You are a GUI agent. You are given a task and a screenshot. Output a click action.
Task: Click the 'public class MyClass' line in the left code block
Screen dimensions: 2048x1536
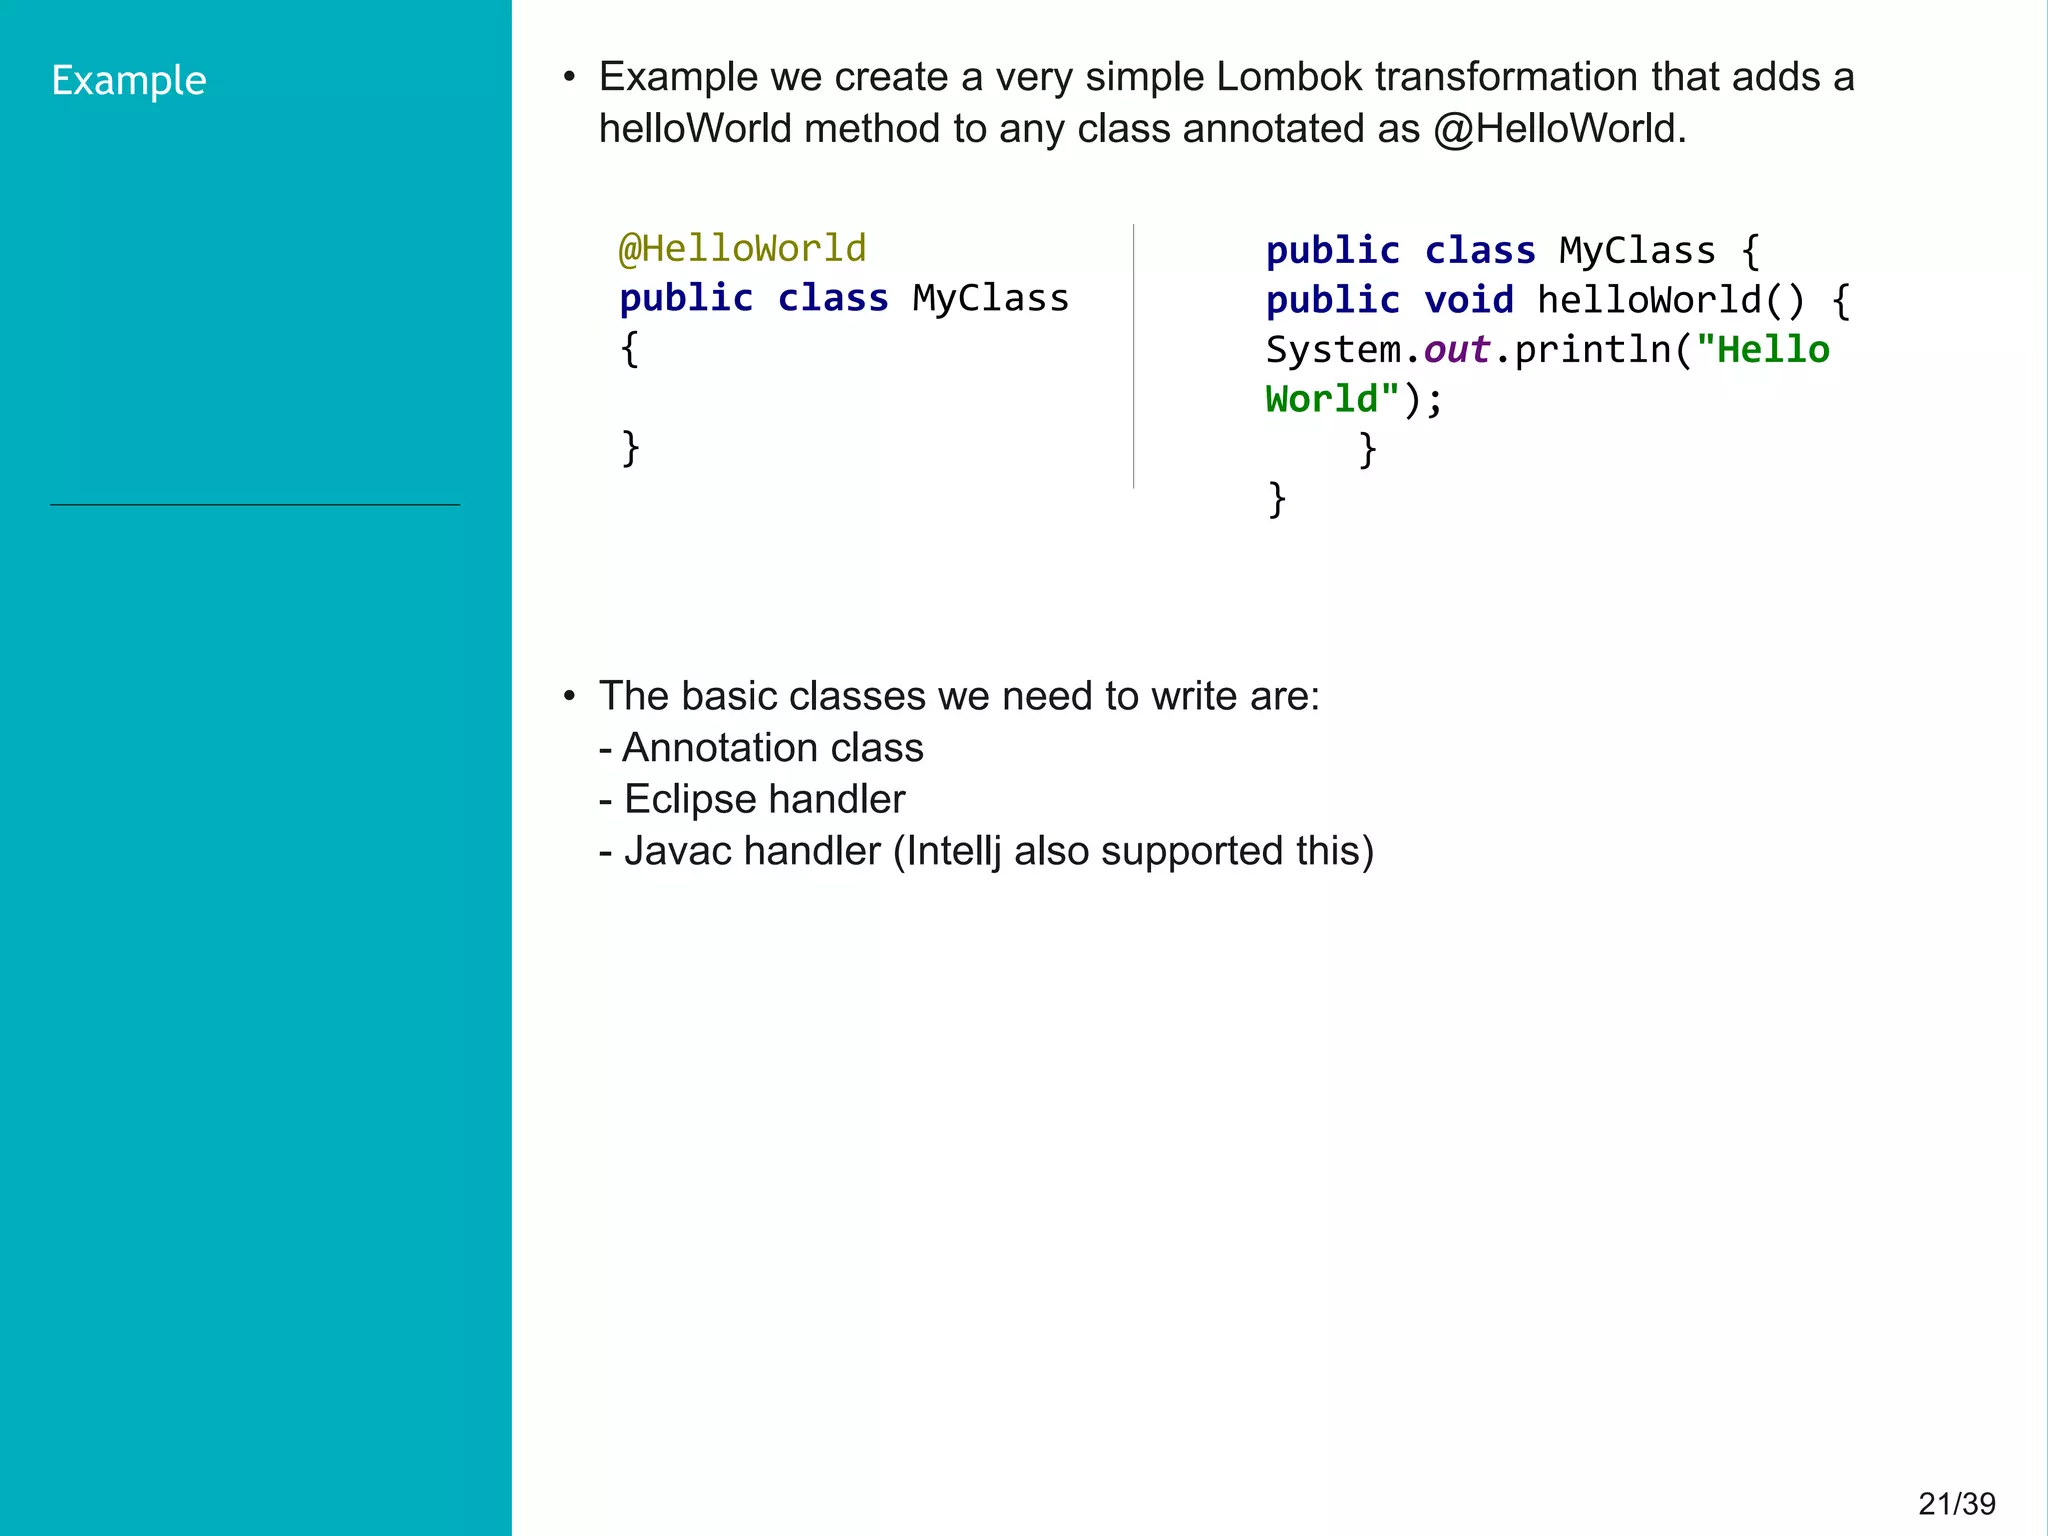pos(844,299)
